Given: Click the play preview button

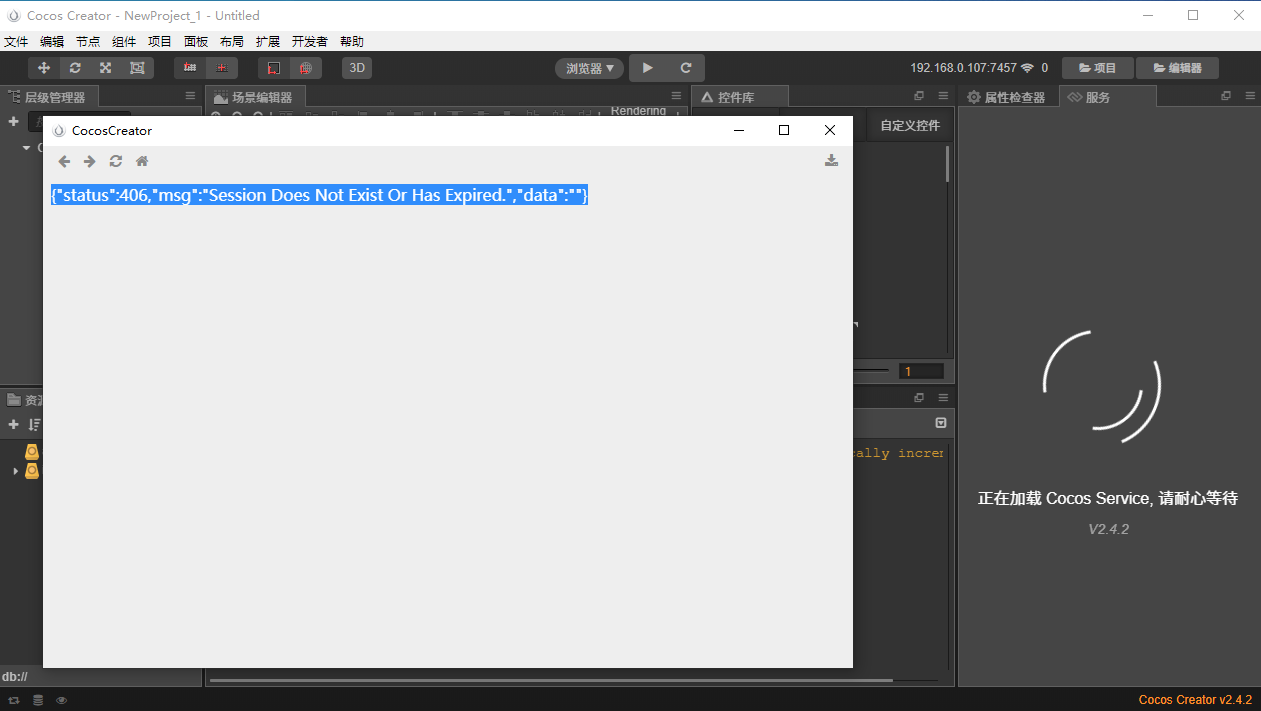Looking at the screenshot, I should [648, 68].
